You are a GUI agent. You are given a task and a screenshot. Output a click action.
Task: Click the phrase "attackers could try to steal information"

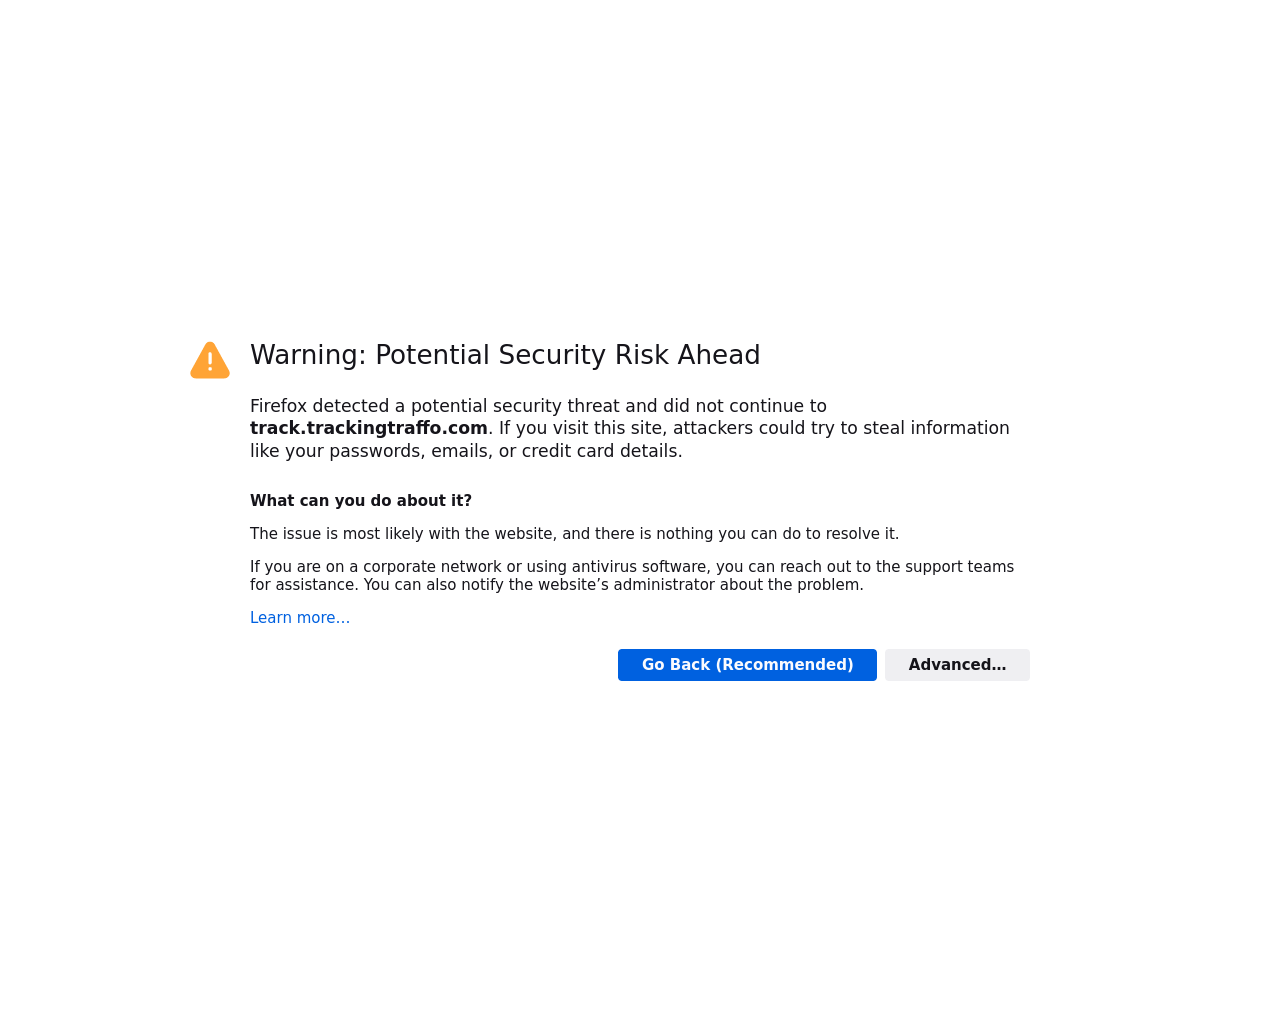(841, 428)
